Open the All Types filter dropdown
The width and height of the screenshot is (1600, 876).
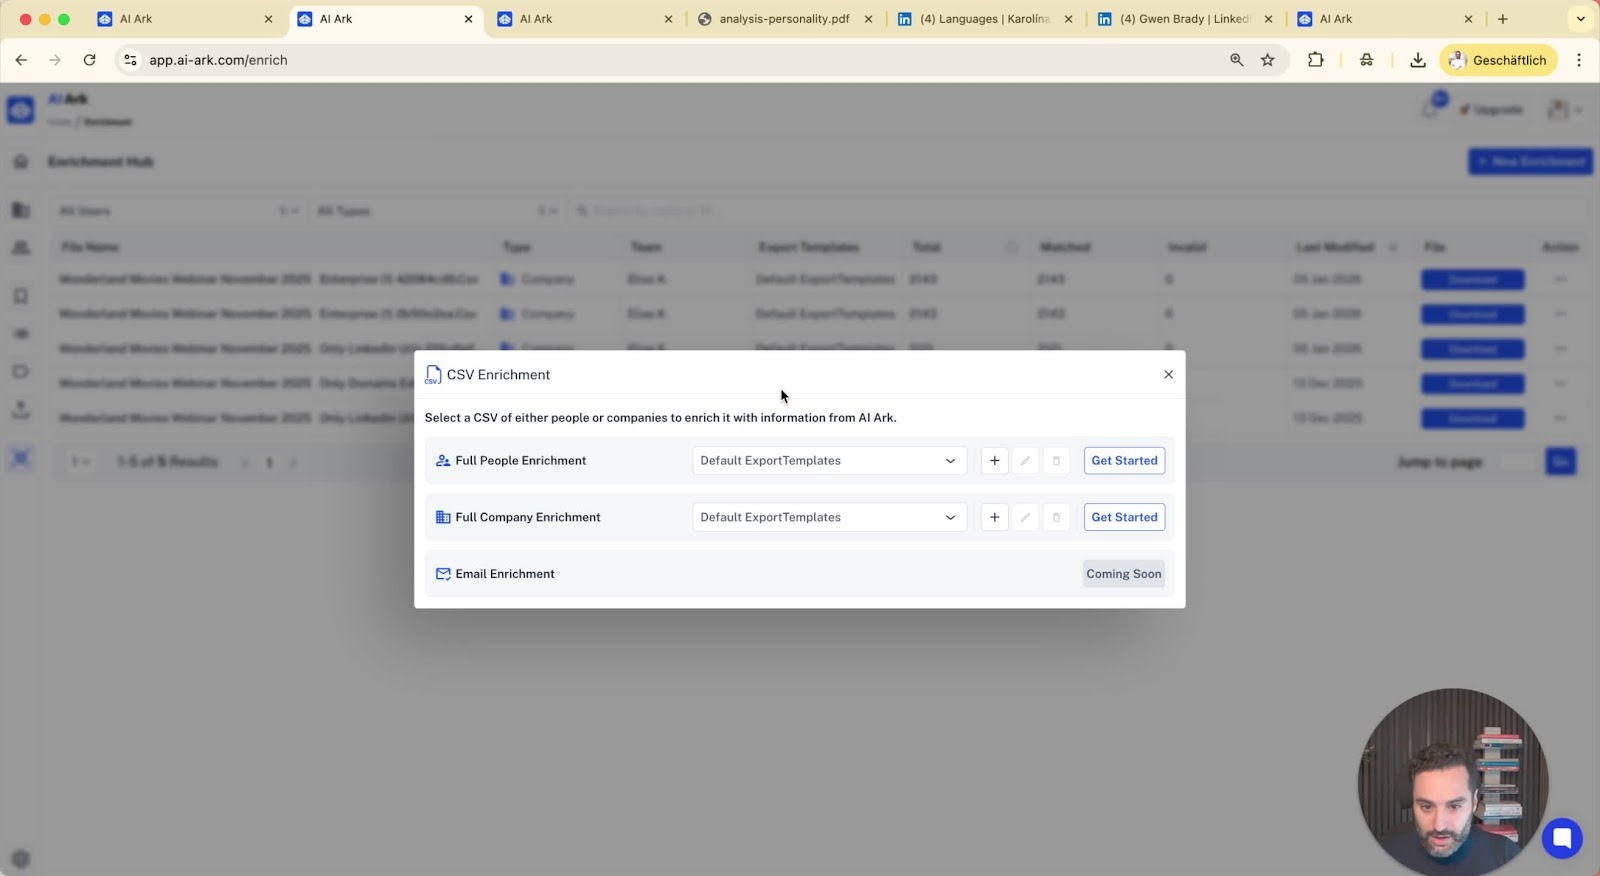(436, 211)
